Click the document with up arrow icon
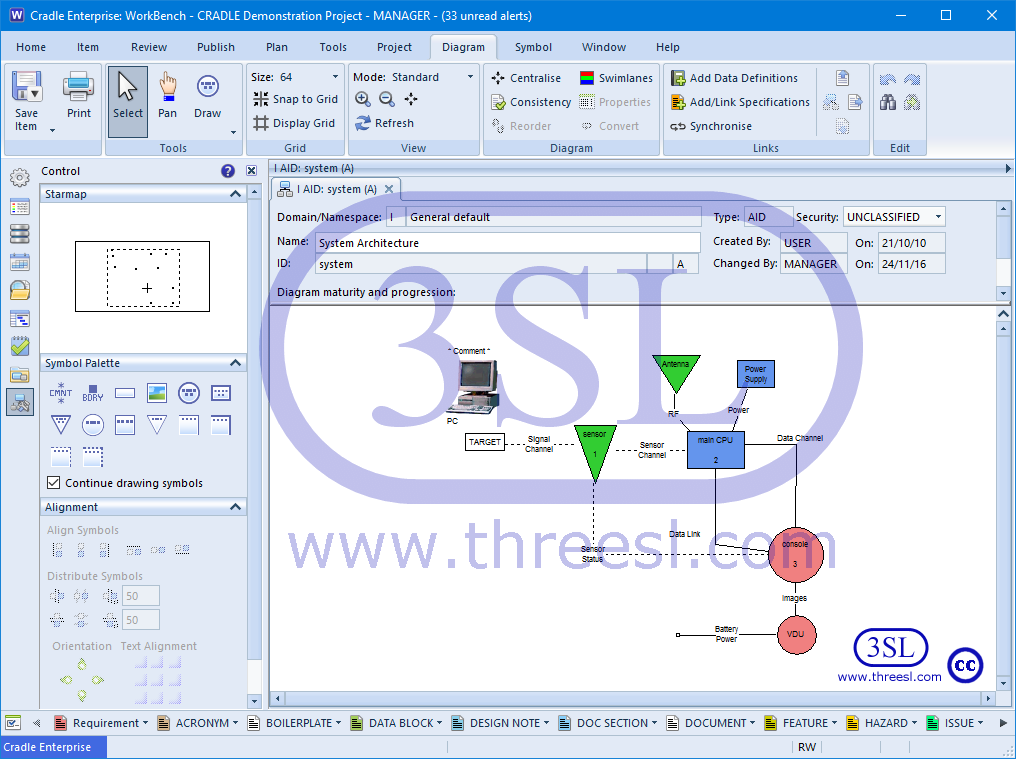 click(x=842, y=78)
